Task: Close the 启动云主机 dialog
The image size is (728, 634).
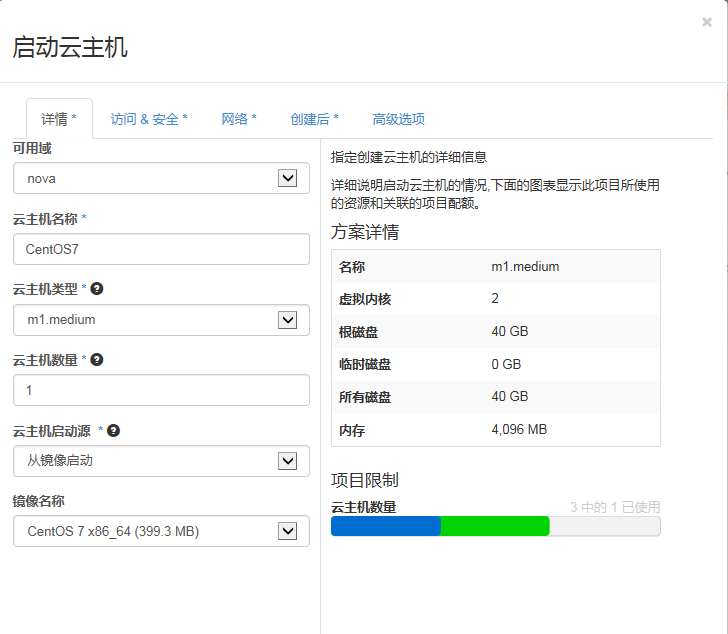Action: (707, 22)
